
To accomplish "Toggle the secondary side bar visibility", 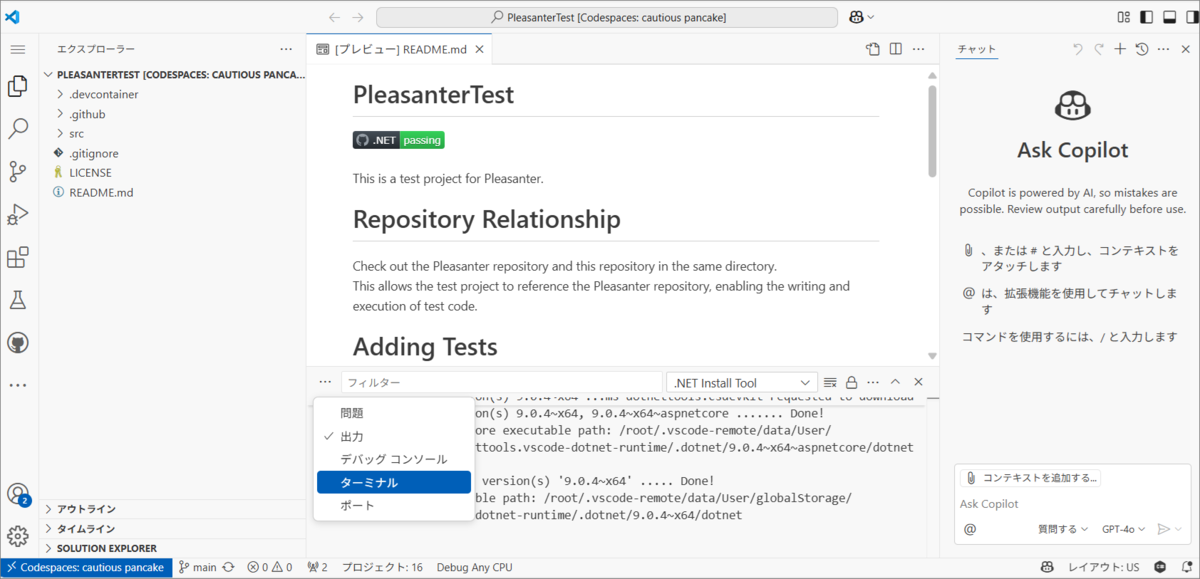I will [1190, 17].
